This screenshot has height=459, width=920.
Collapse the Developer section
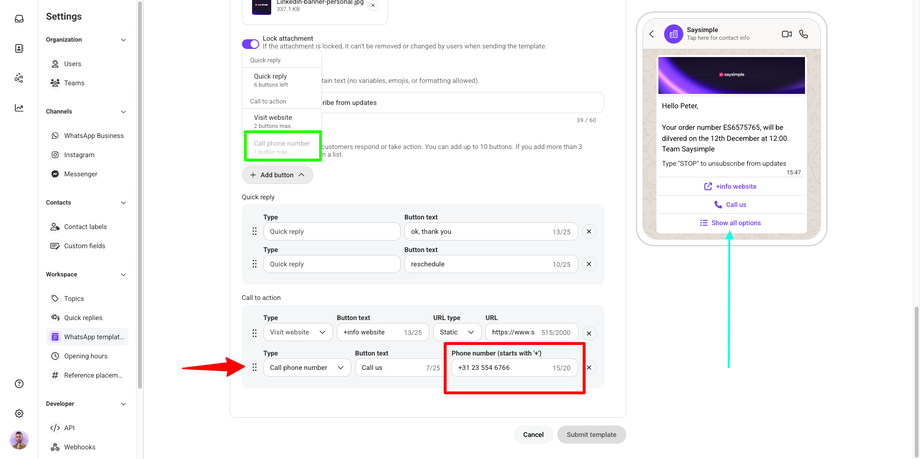coord(123,404)
